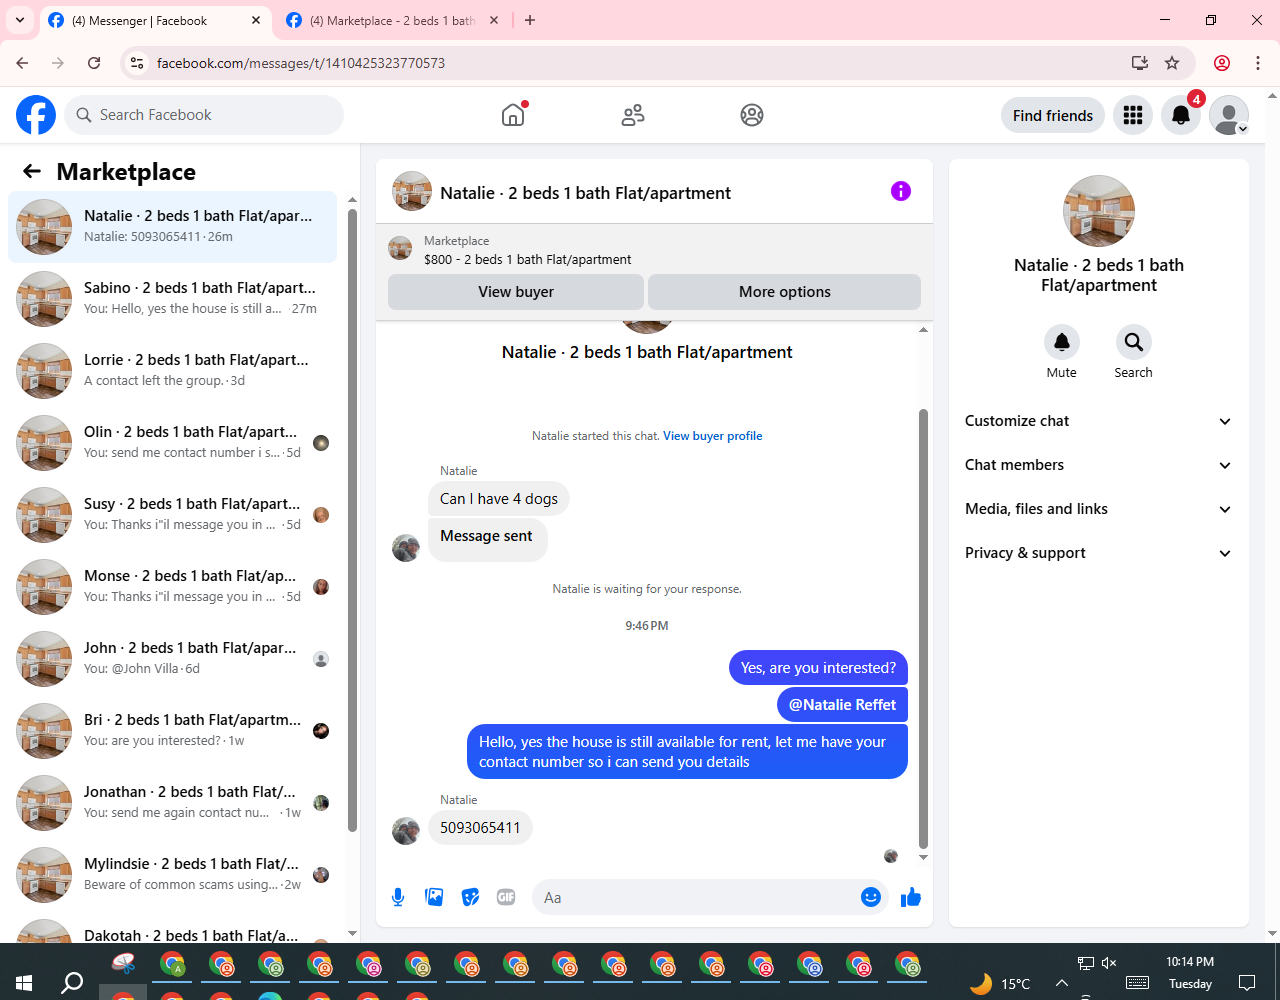
Task: Open install app icon in address bar
Action: [x=1140, y=63]
